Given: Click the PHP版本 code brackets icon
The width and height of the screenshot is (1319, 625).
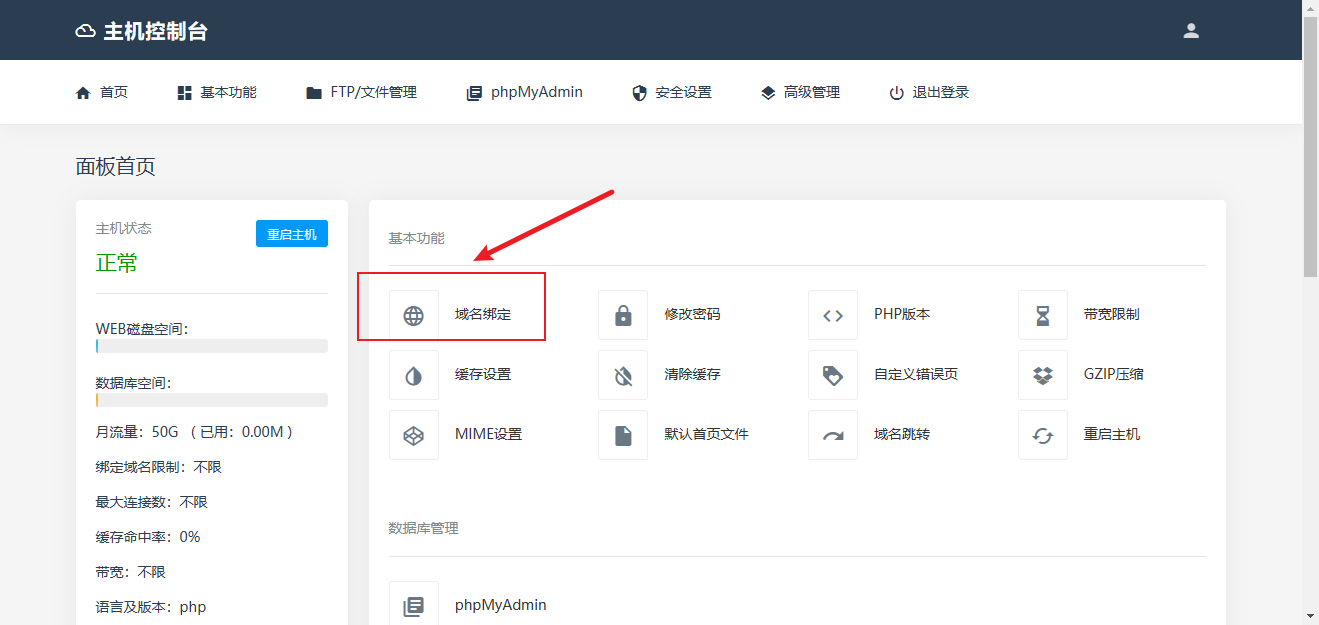Looking at the screenshot, I should (833, 316).
